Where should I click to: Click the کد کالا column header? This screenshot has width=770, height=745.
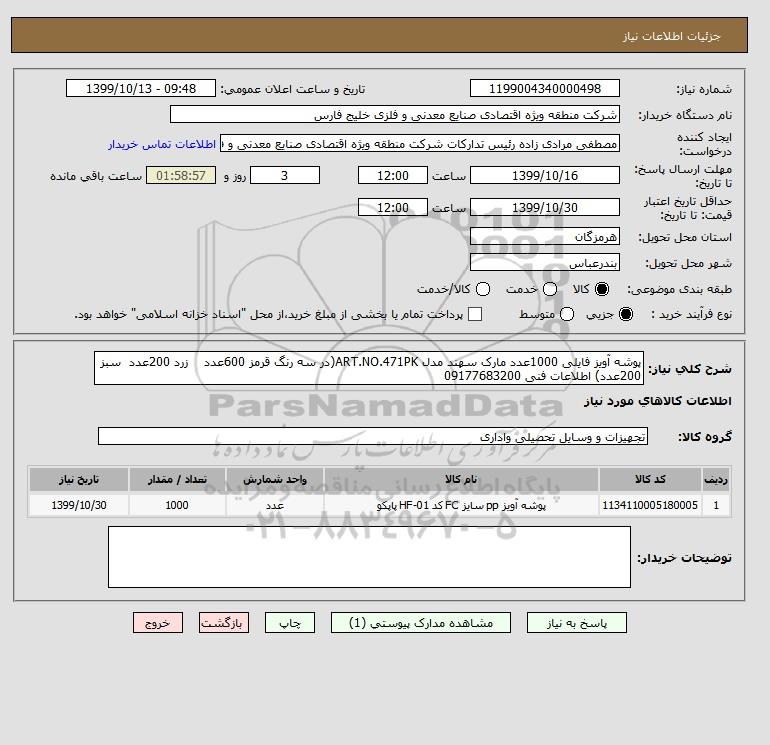[650, 479]
